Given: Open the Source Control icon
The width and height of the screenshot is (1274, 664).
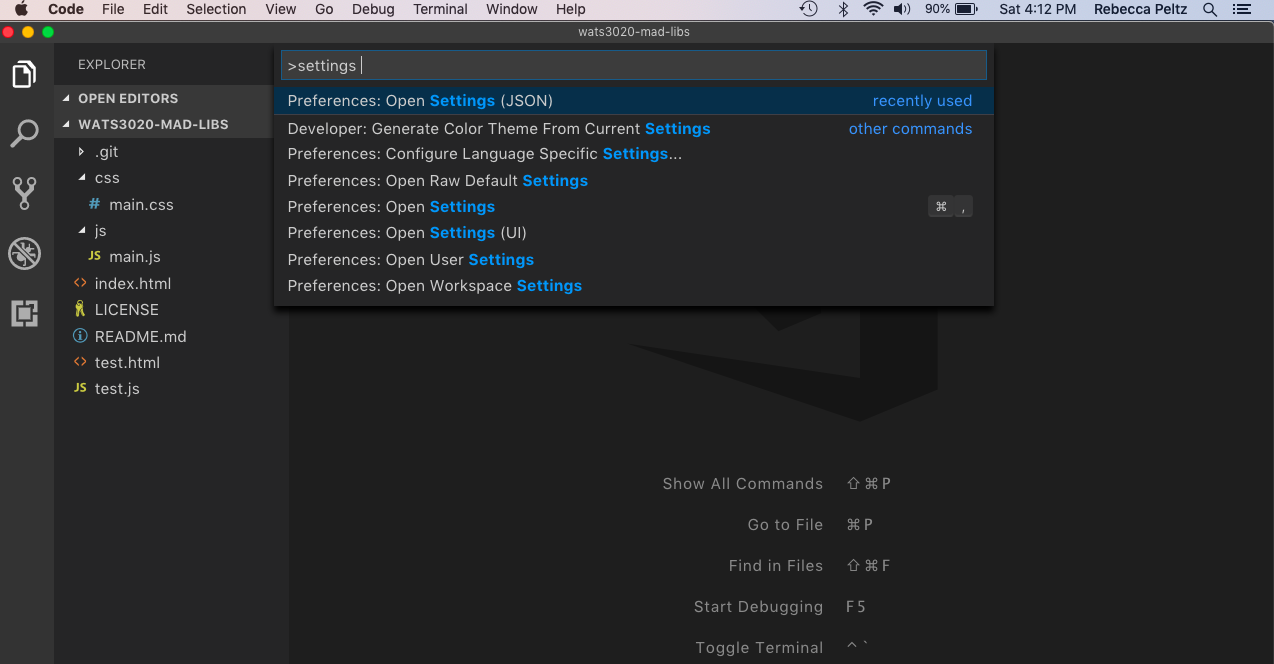Looking at the screenshot, I should [25, 193].
